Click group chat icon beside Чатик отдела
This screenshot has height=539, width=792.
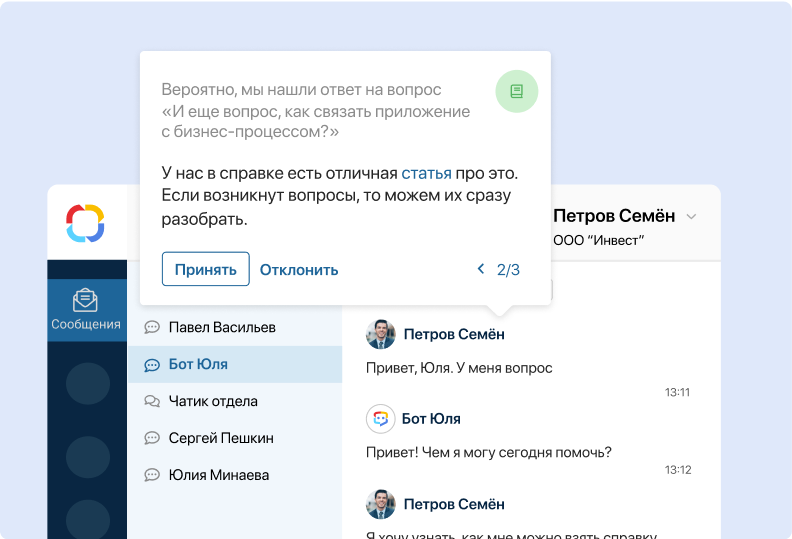pos(152,401)
